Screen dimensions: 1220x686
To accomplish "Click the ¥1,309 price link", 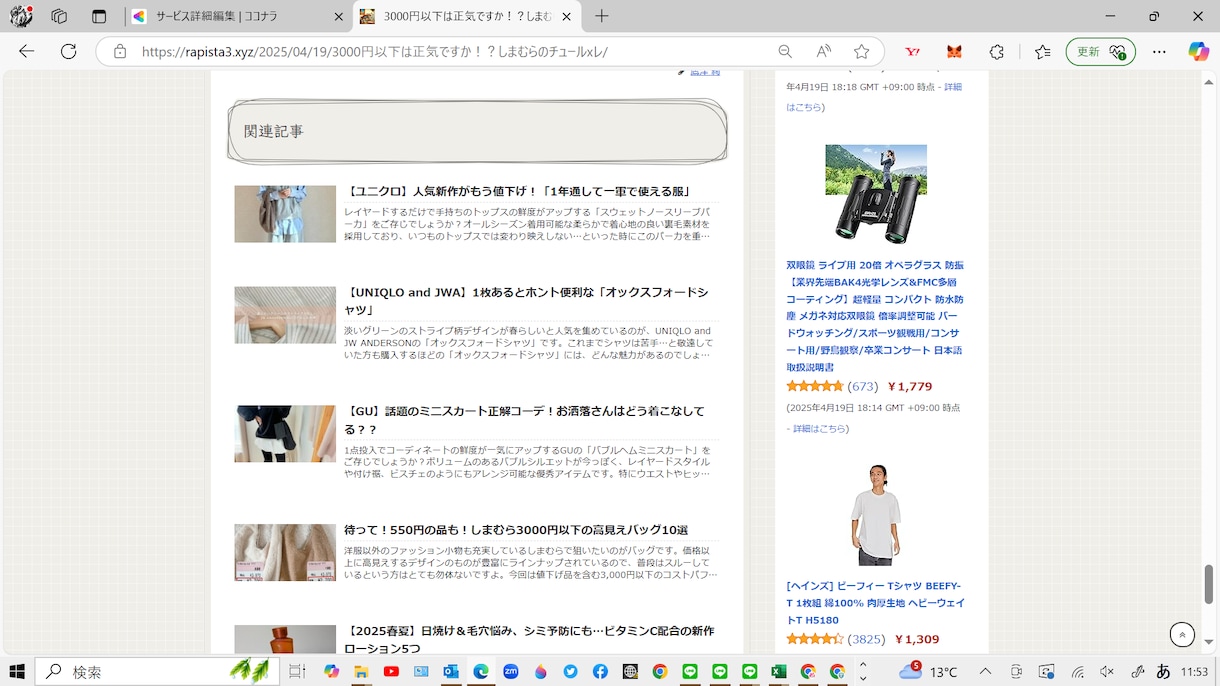I will [916, 640].
